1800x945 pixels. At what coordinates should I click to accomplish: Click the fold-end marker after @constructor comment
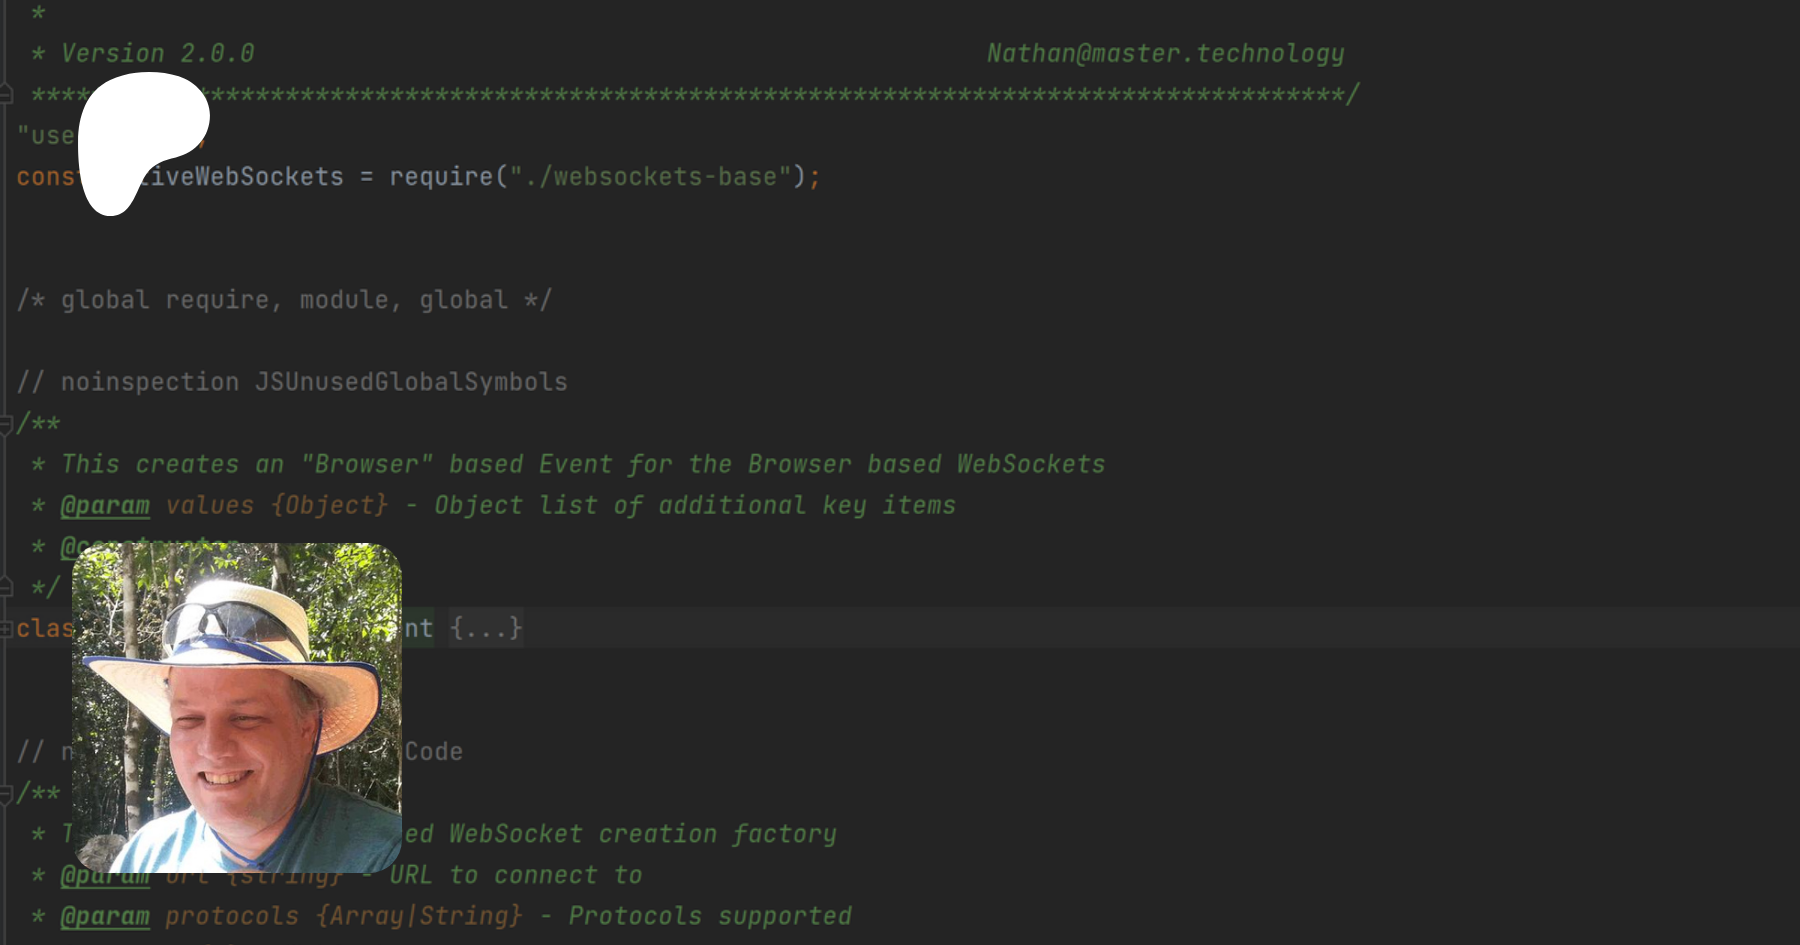click(6, 587)
